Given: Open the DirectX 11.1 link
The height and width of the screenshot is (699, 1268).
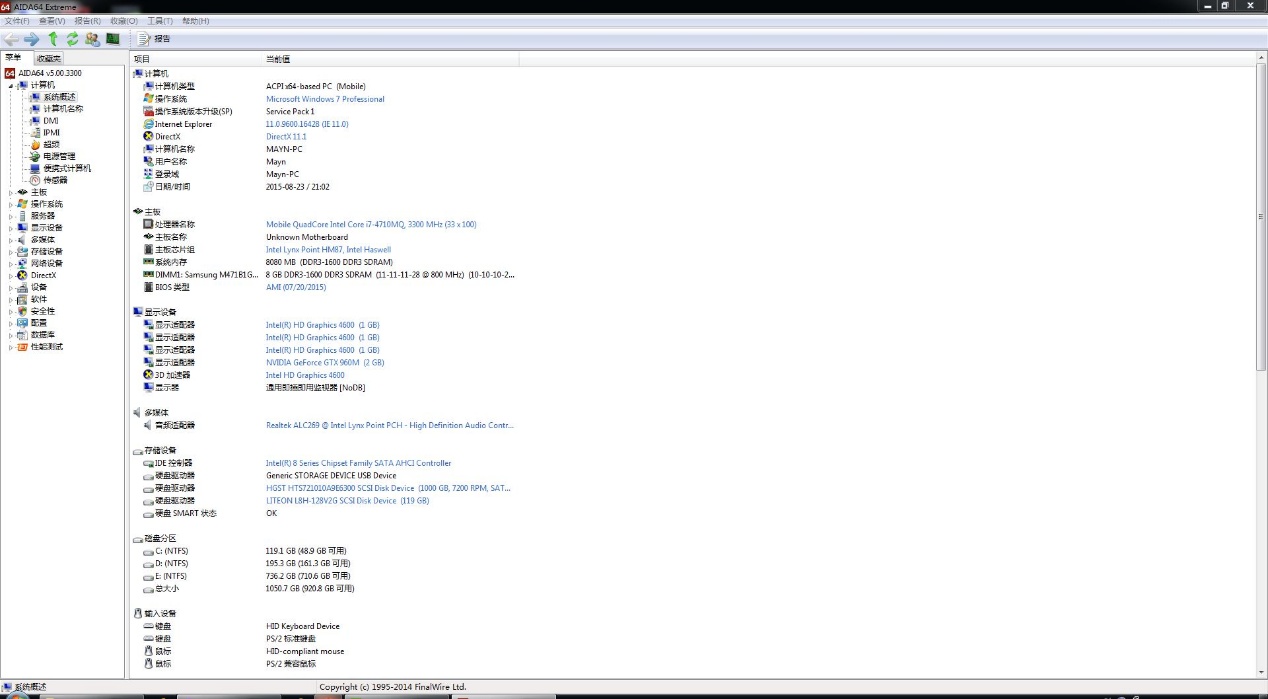Looking at the screenshot, I should [x=286, y=136].
